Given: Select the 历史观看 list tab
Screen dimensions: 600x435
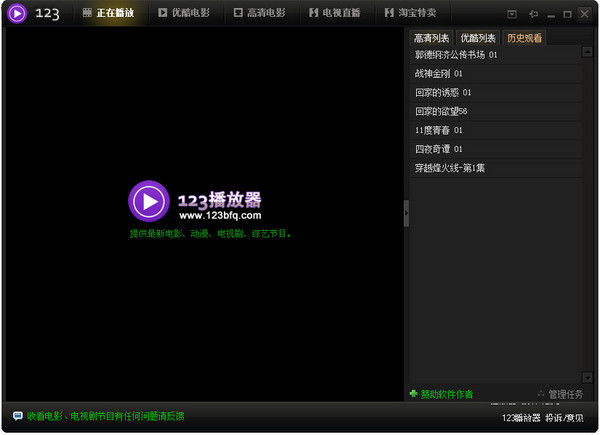Looking at the screenshot, I should 524,38.
